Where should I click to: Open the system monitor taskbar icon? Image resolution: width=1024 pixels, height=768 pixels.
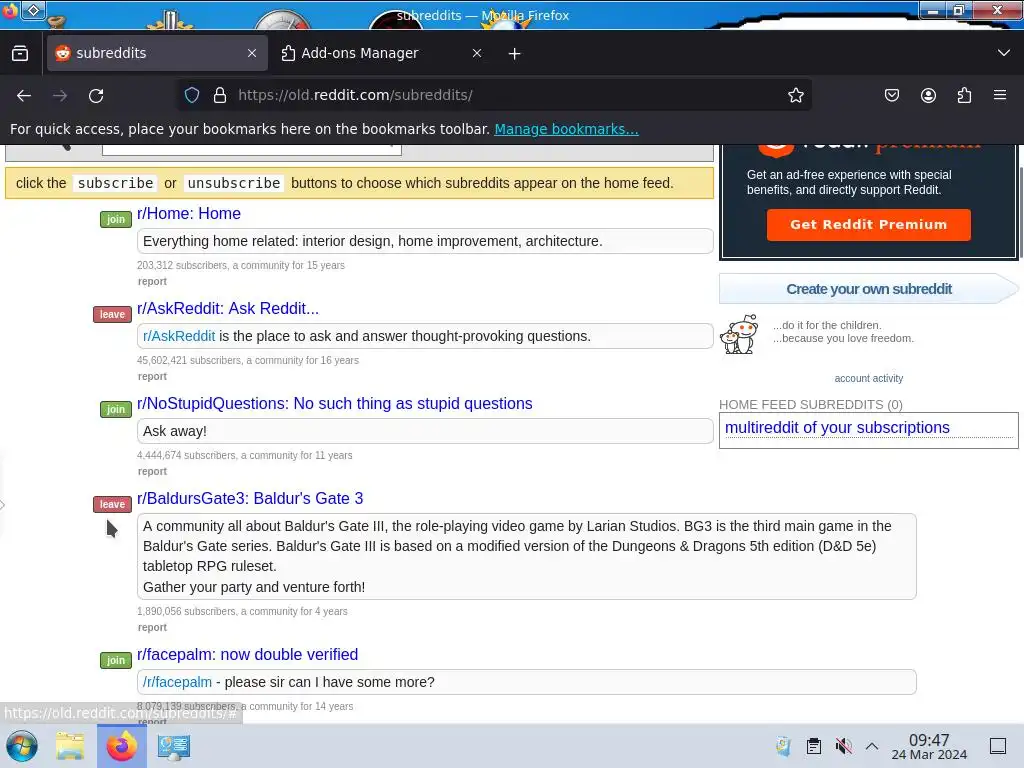pos(174,746)
